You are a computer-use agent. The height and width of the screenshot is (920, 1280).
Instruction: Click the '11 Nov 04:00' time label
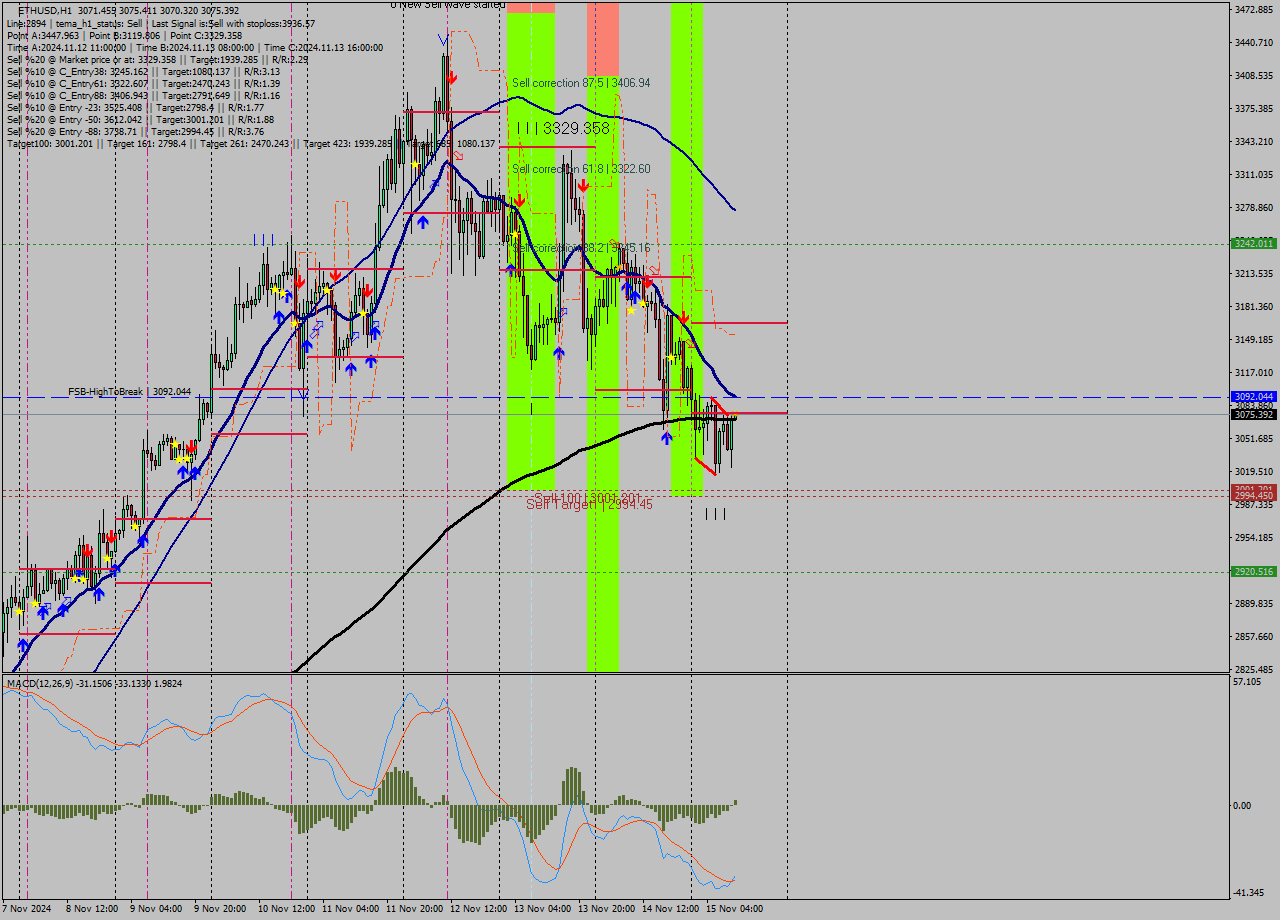(x=350, y=909)
